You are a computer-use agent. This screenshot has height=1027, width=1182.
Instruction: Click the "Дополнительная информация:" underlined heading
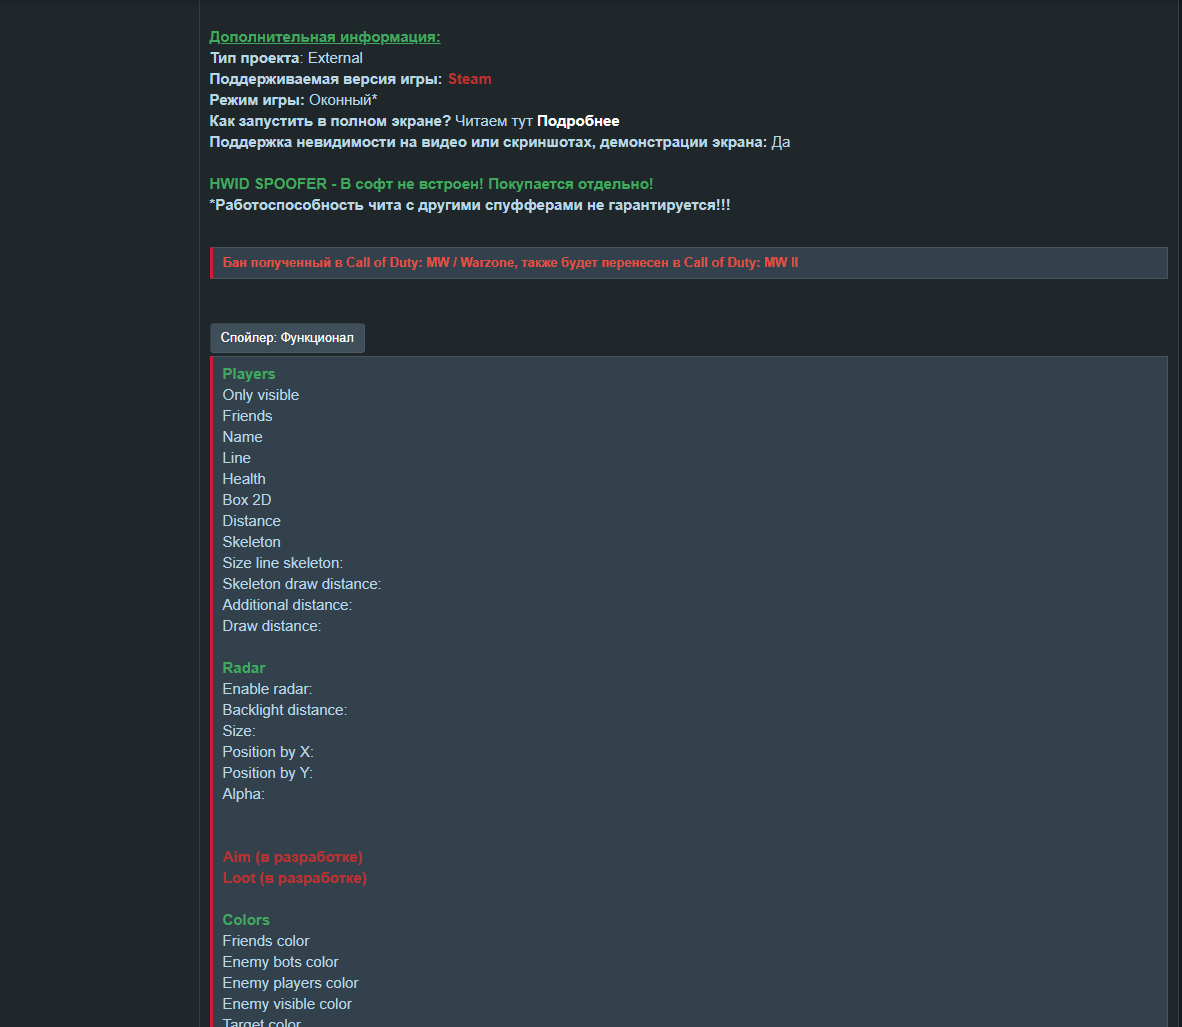324,37
